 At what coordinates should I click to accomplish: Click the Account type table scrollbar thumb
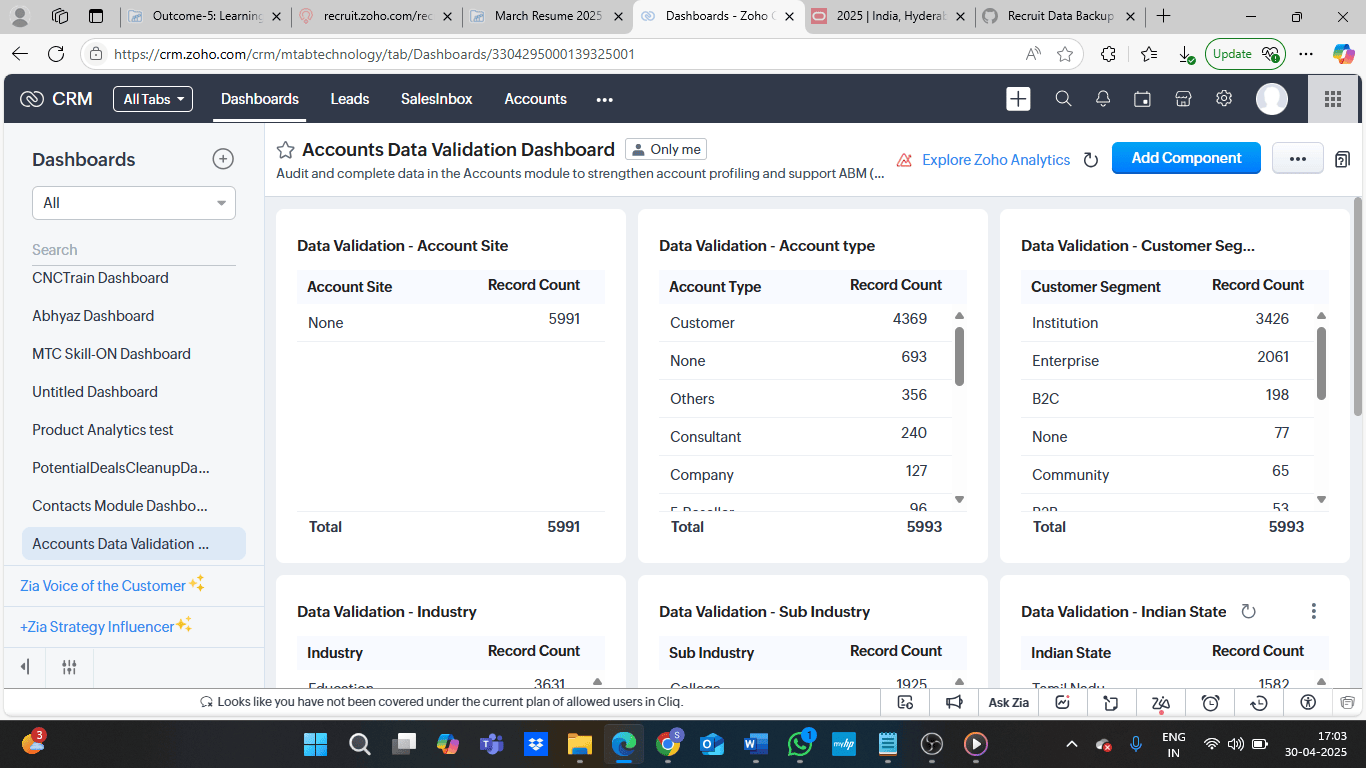[959, 356]
